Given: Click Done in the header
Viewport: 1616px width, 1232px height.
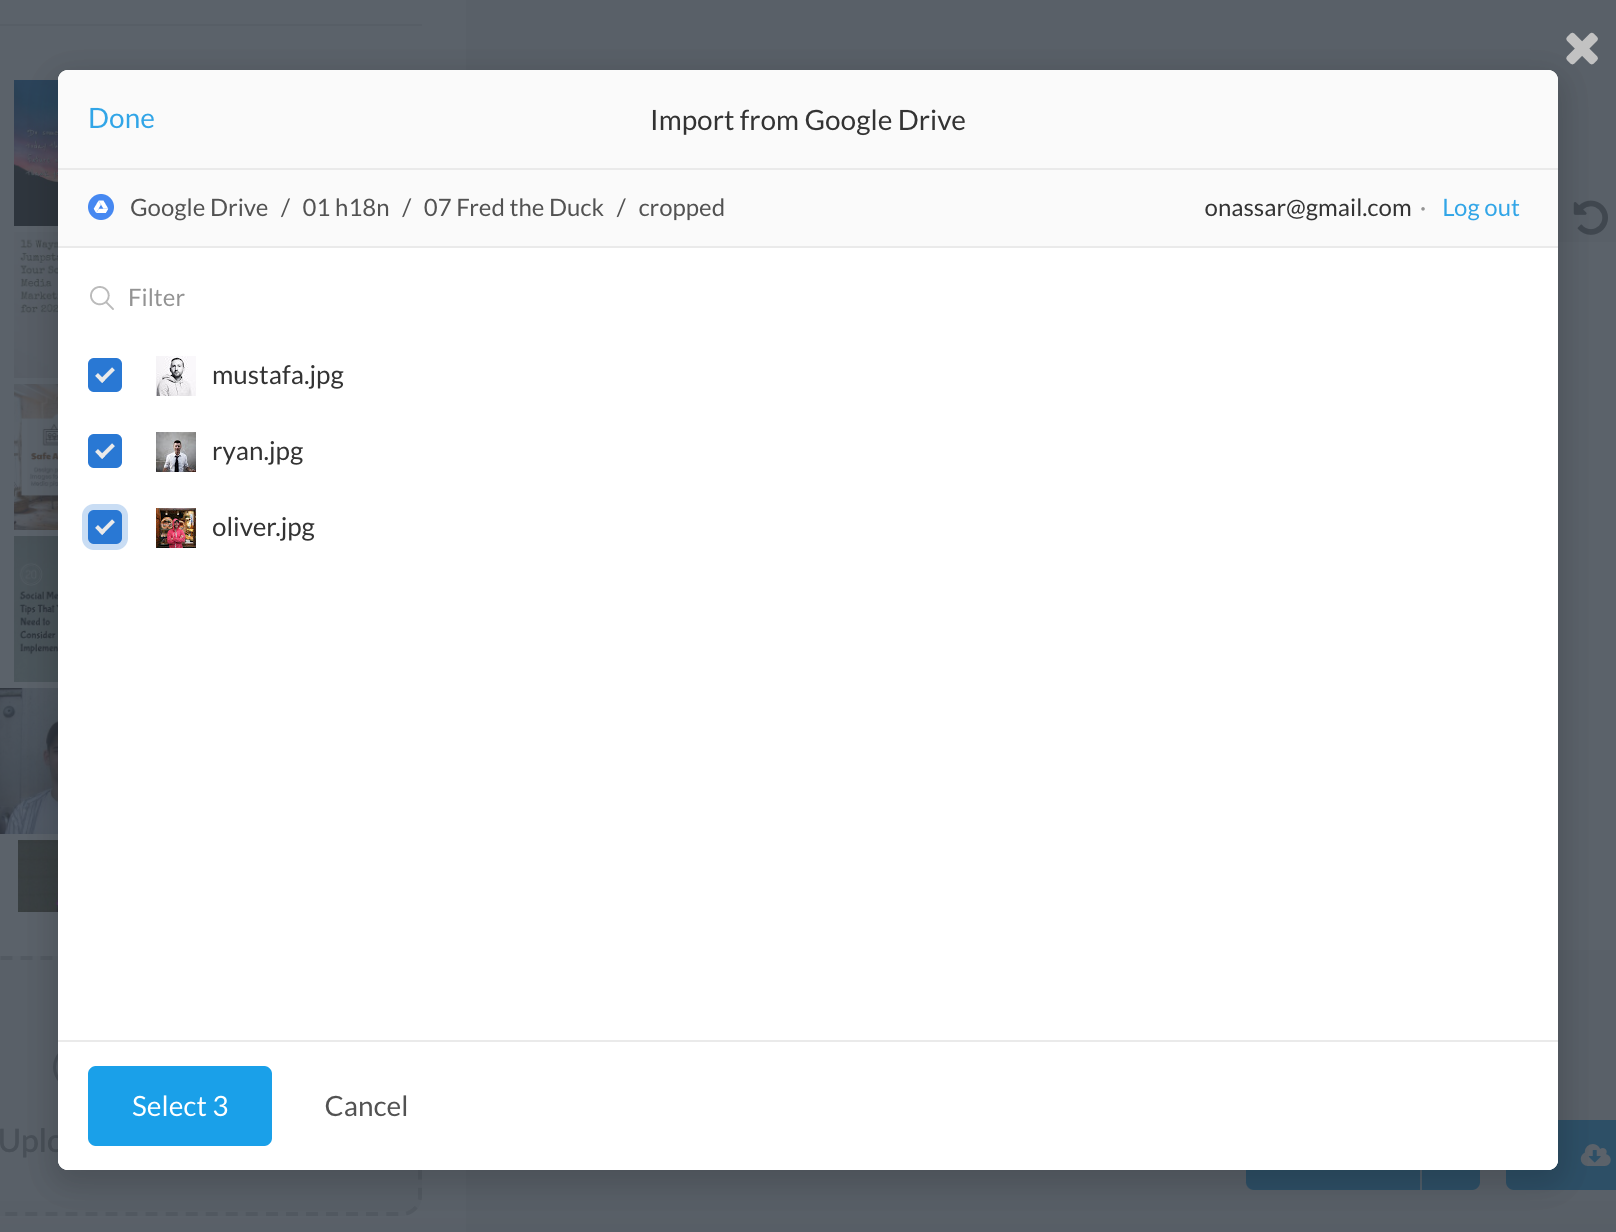Looking at the screenshot, I should click(121, 118).
